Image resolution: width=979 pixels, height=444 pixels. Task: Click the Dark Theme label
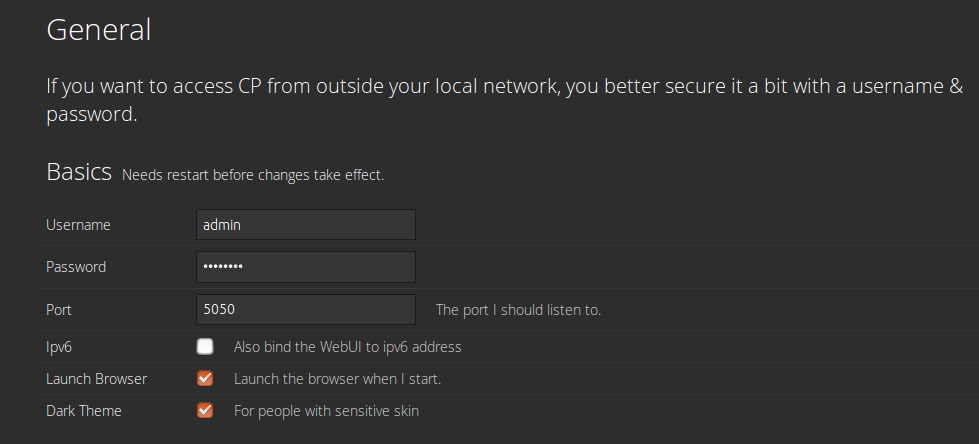pos(84,411)
